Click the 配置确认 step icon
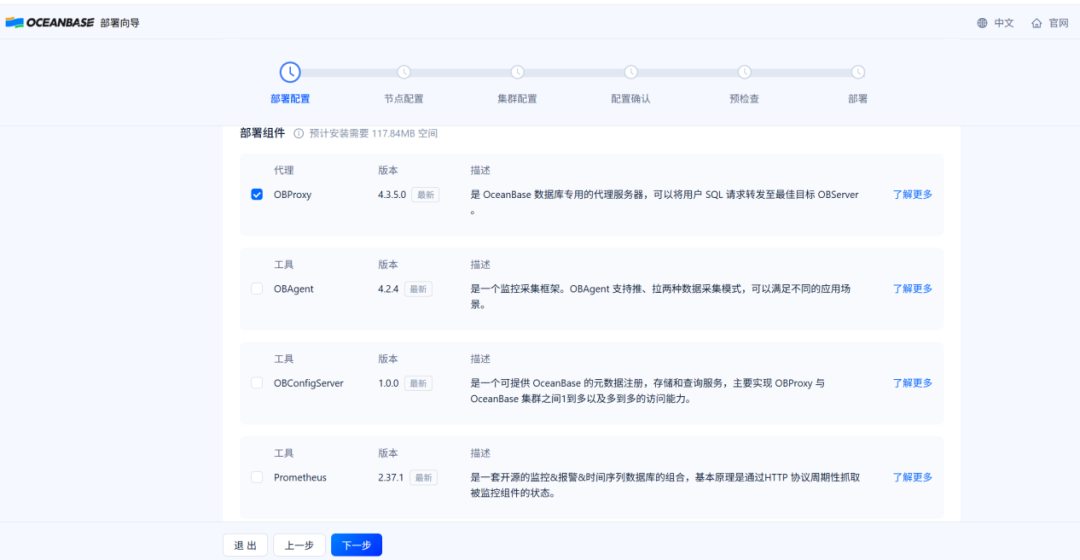The width and height of the screenshot is (1080, 560). tap(631, 72)
